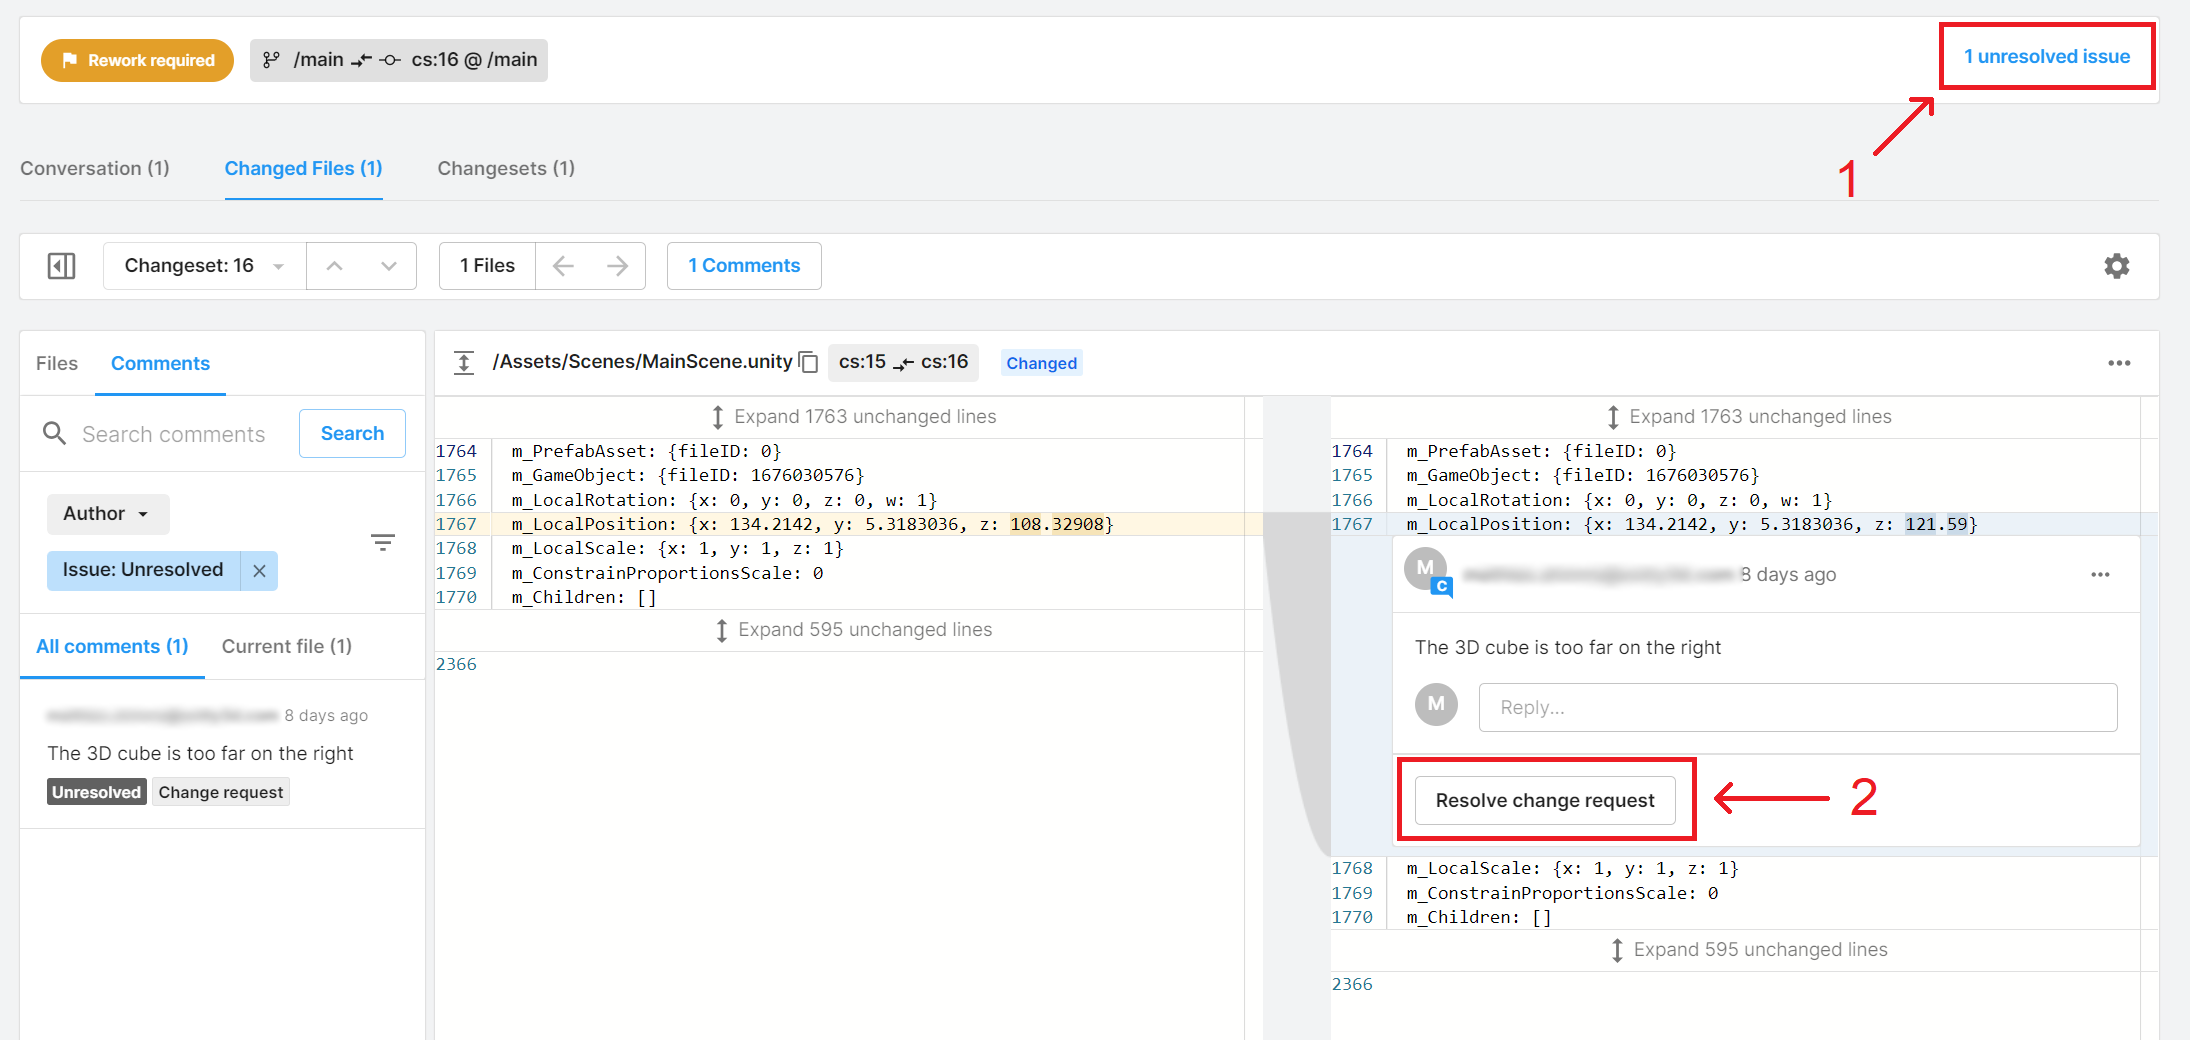Image resolution: width=2190 pixels, height=1040 pixels.
Task: Open comment options three-dot menu
Action: tap(2099, 575)
